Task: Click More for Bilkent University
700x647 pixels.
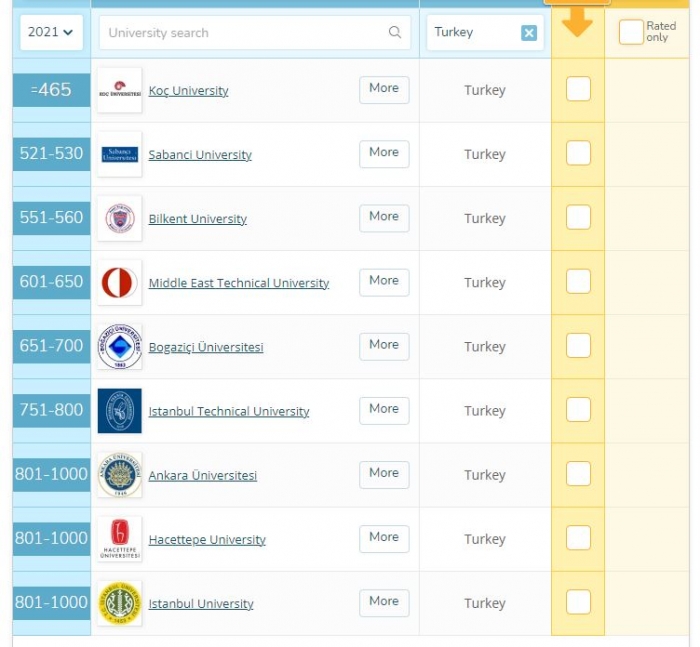Action: [x=384, y=218]
